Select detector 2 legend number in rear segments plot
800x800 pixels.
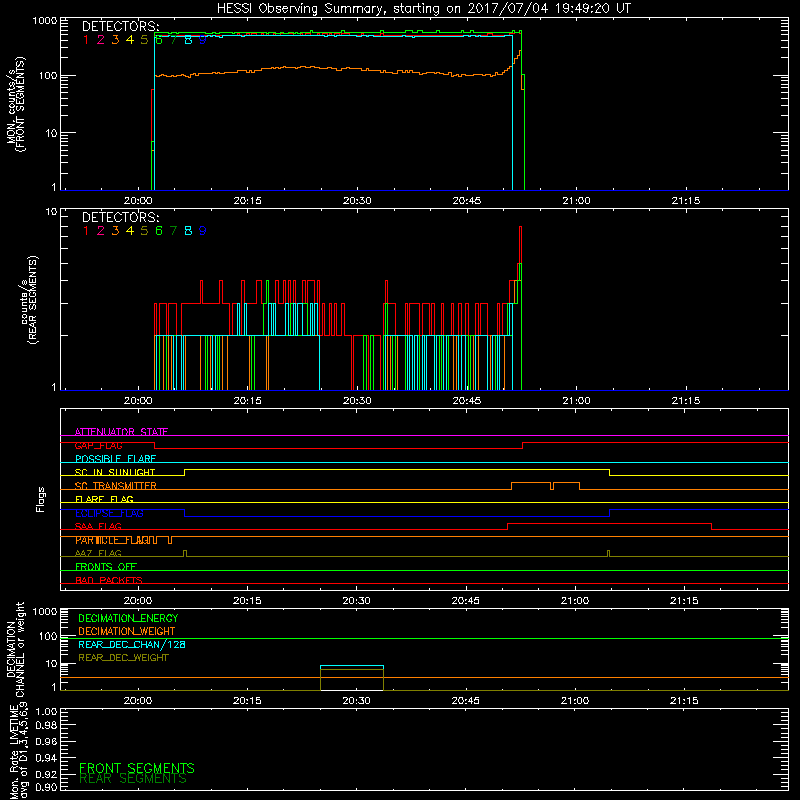101,231
